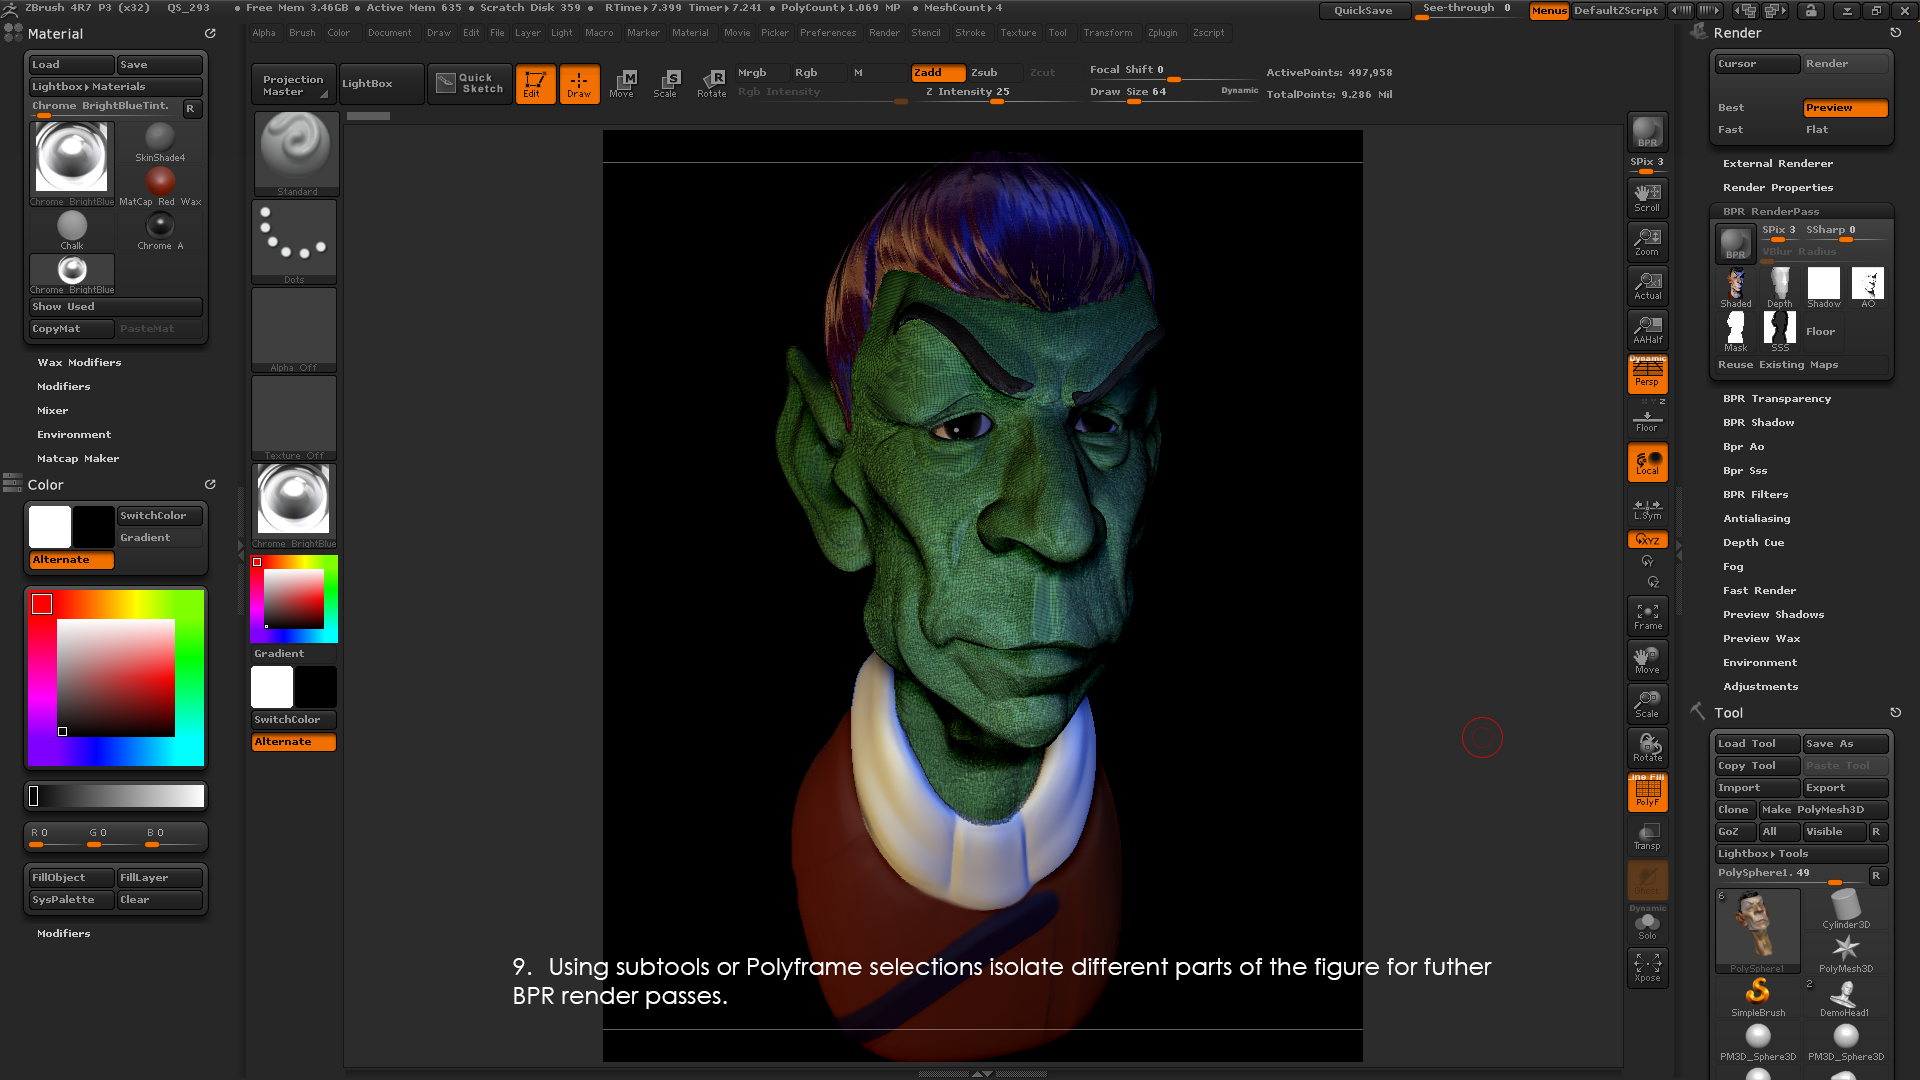Select the SimpleBrush tool icon
The height and width of the screenshot is (1080, 1920).
pyautogui.click(x=1757, y=996)
